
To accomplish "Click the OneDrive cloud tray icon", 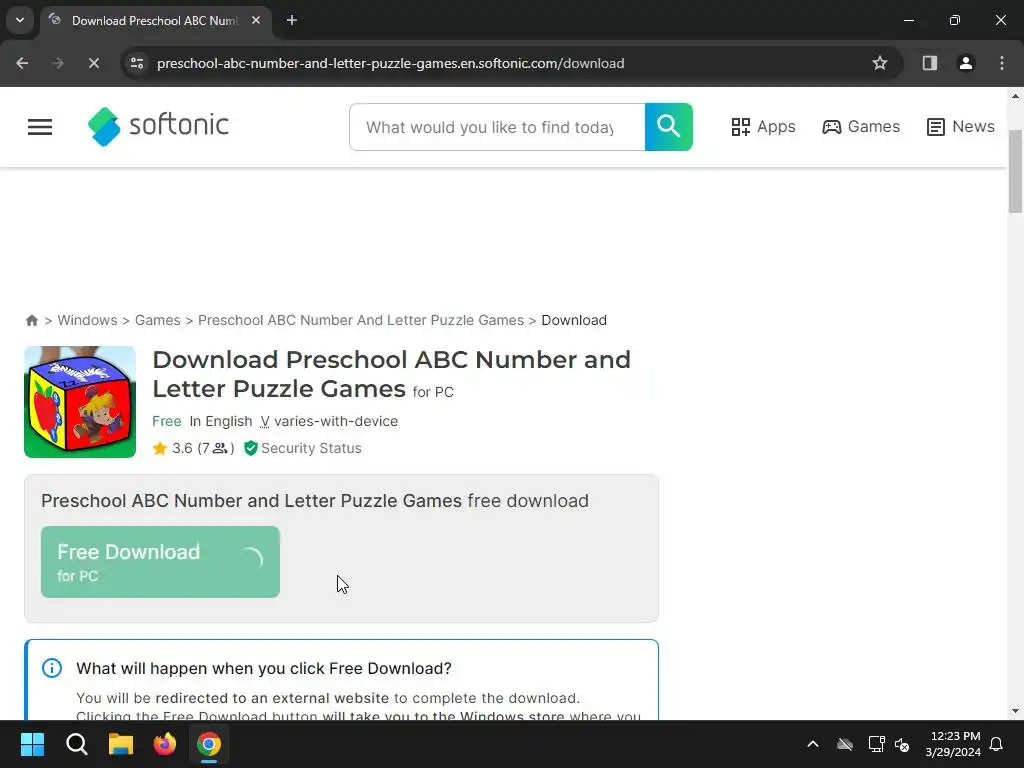I will point(845,744).
